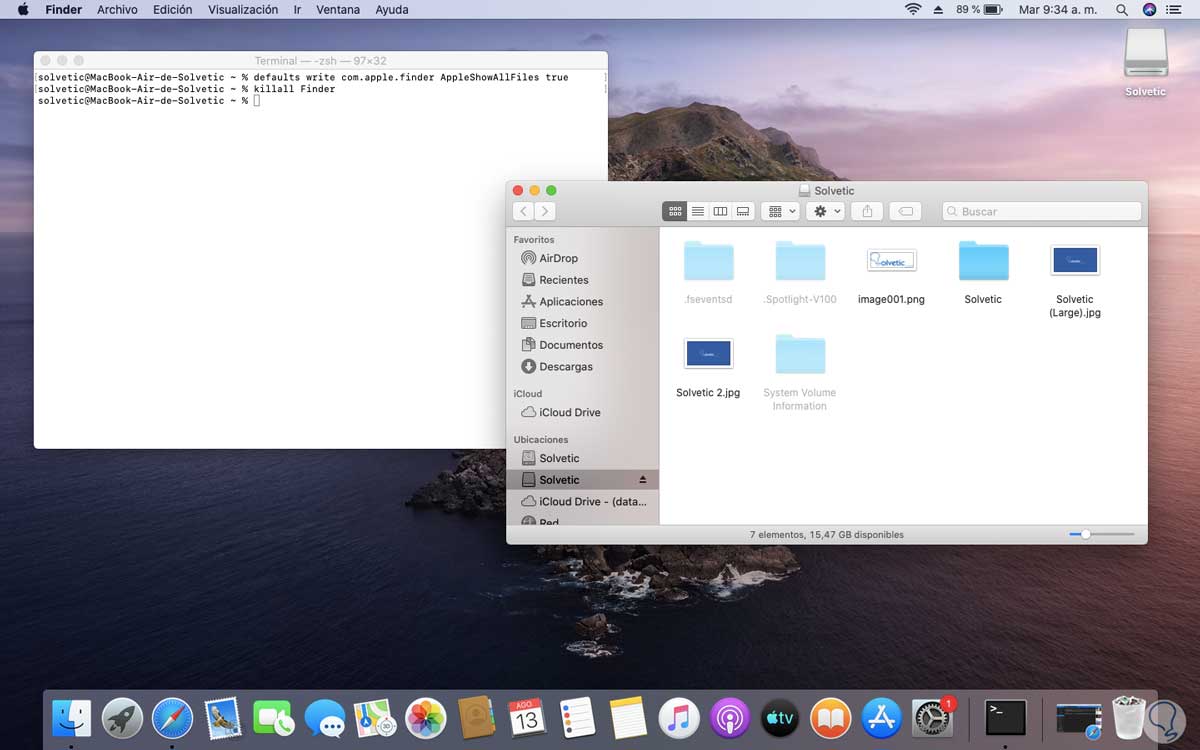Click the Edit Tags button in toolbar

pyautogui.click(x=905, y=211)
